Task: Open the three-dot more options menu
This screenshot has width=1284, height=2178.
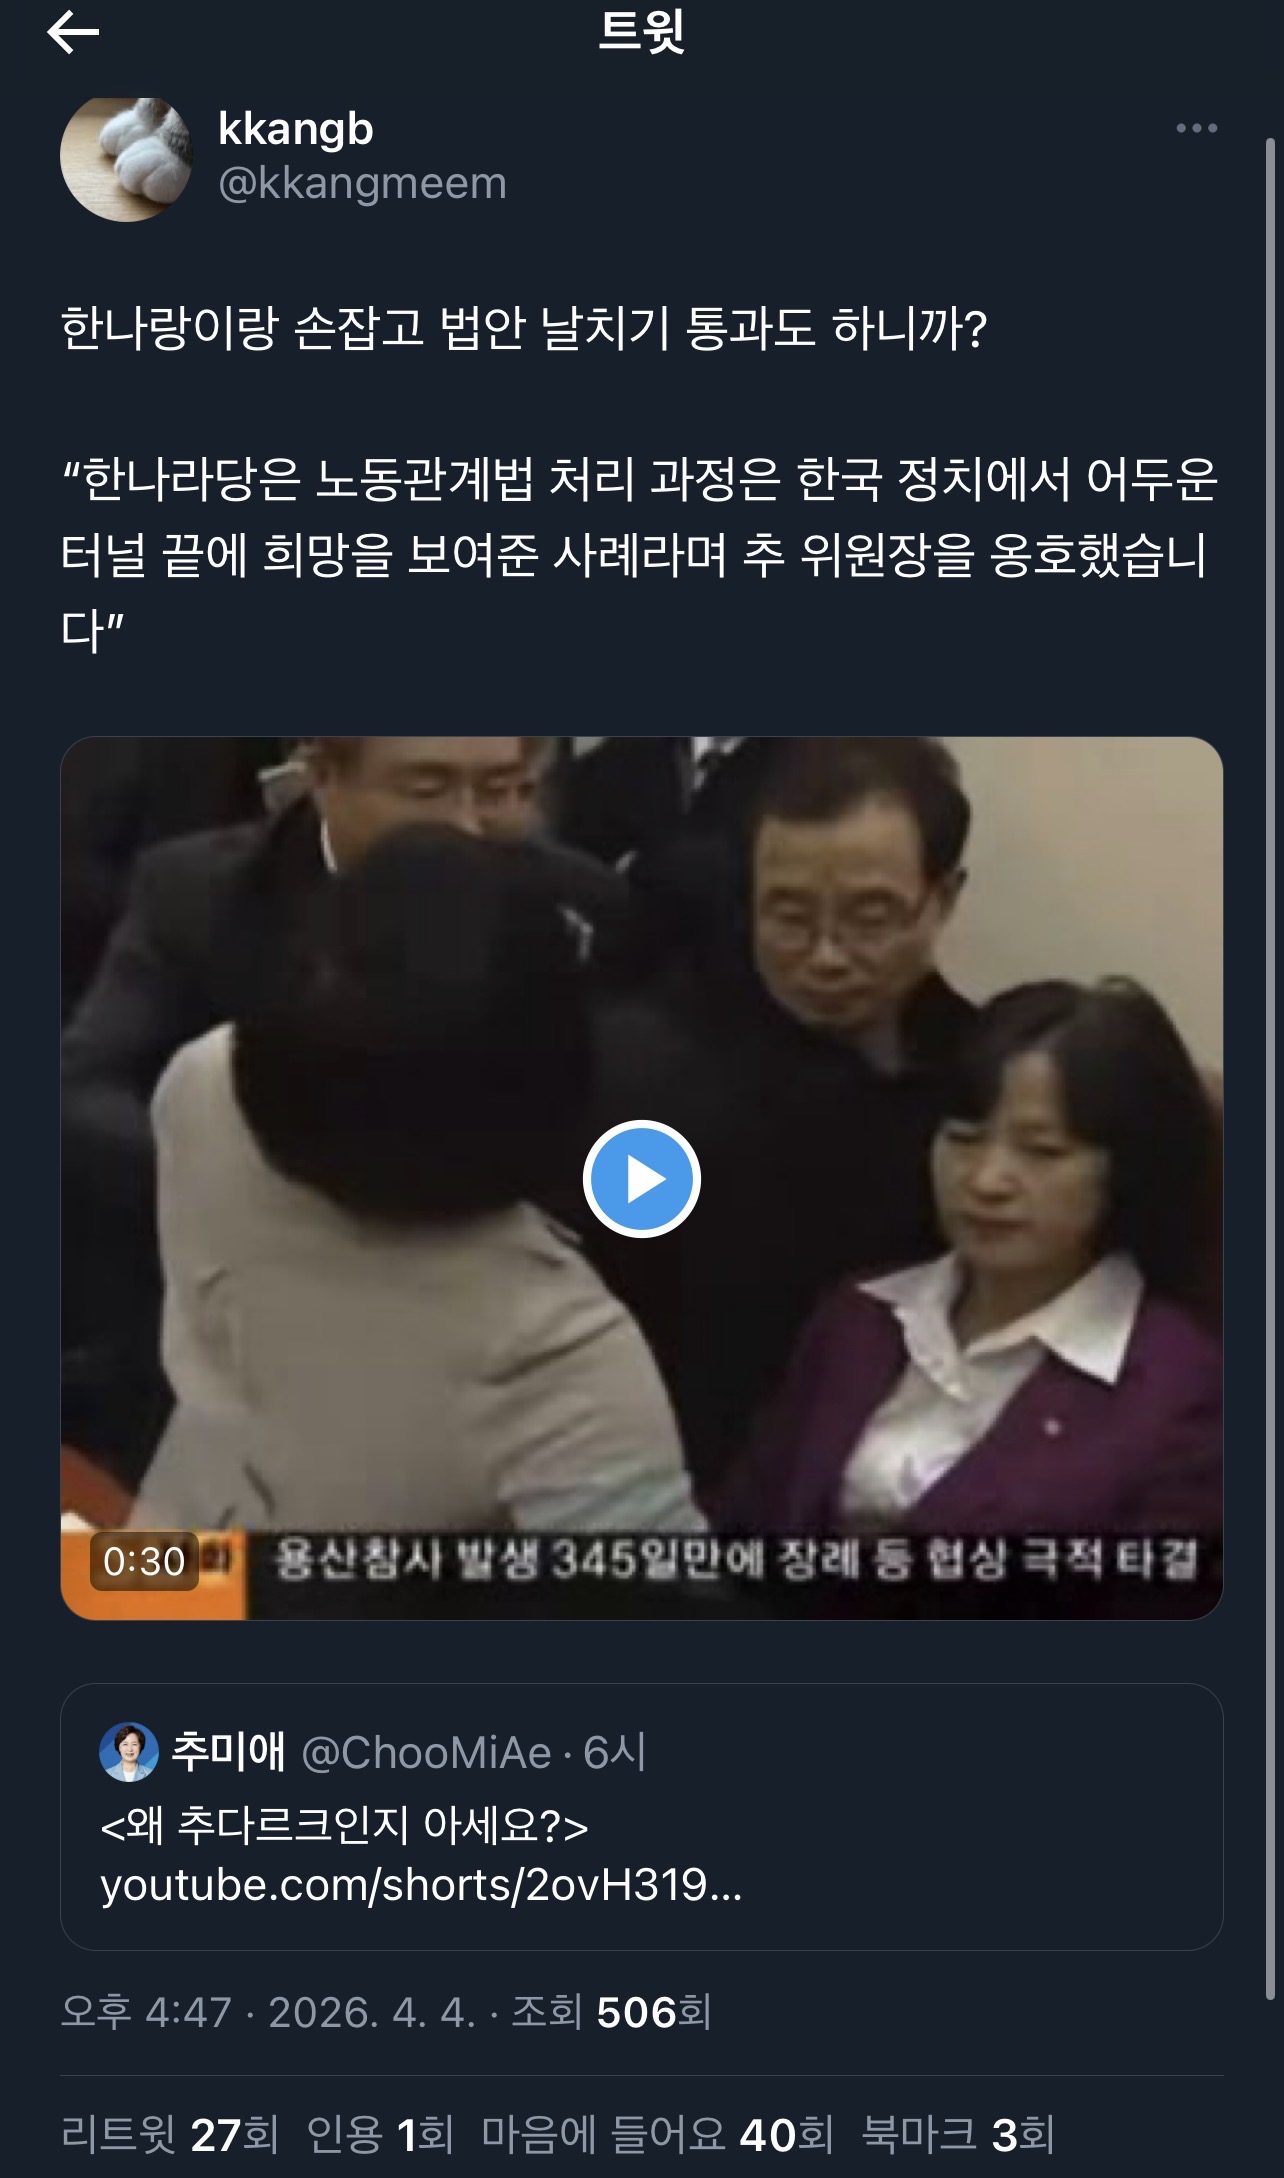Action: coord(1196,128)
